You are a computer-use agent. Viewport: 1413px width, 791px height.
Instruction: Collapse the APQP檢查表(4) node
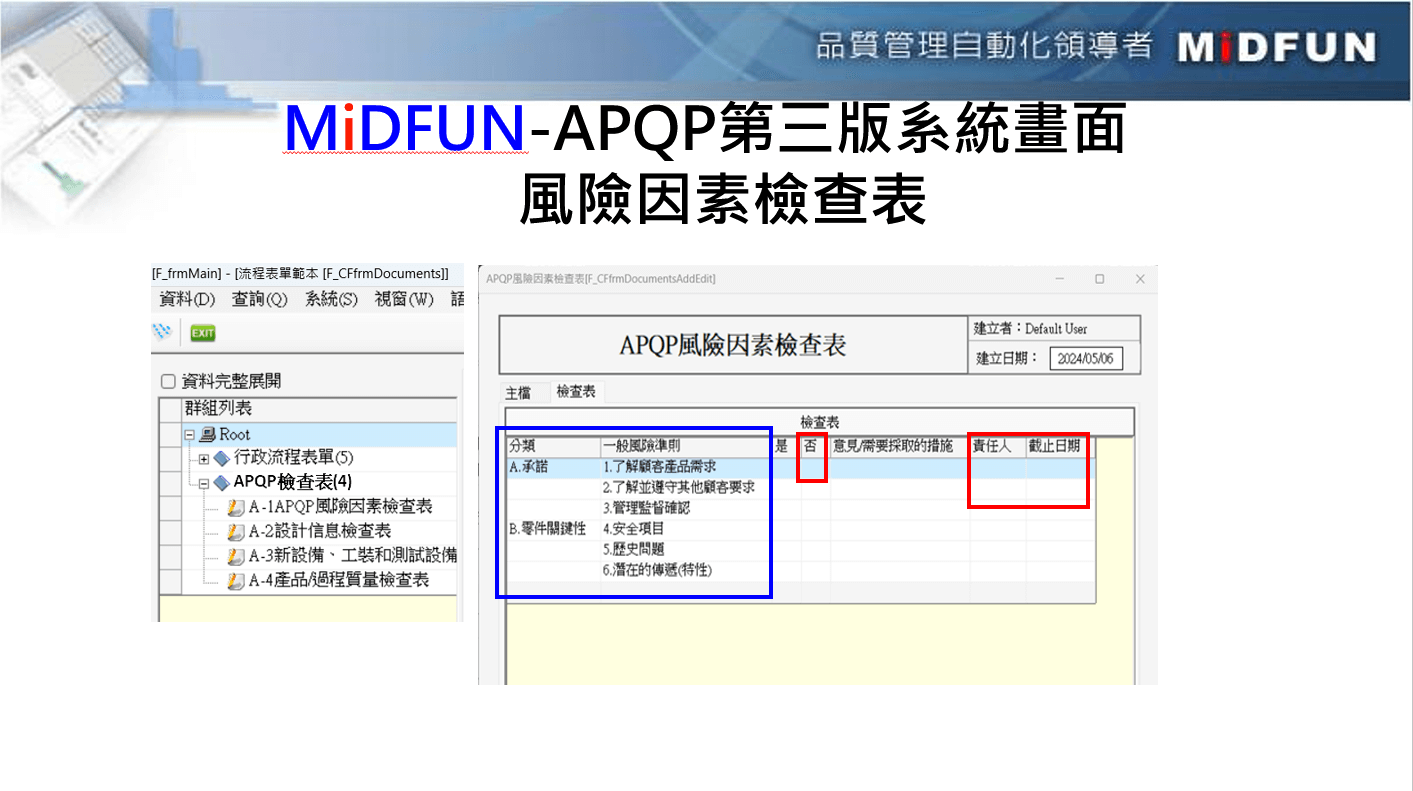204,483
